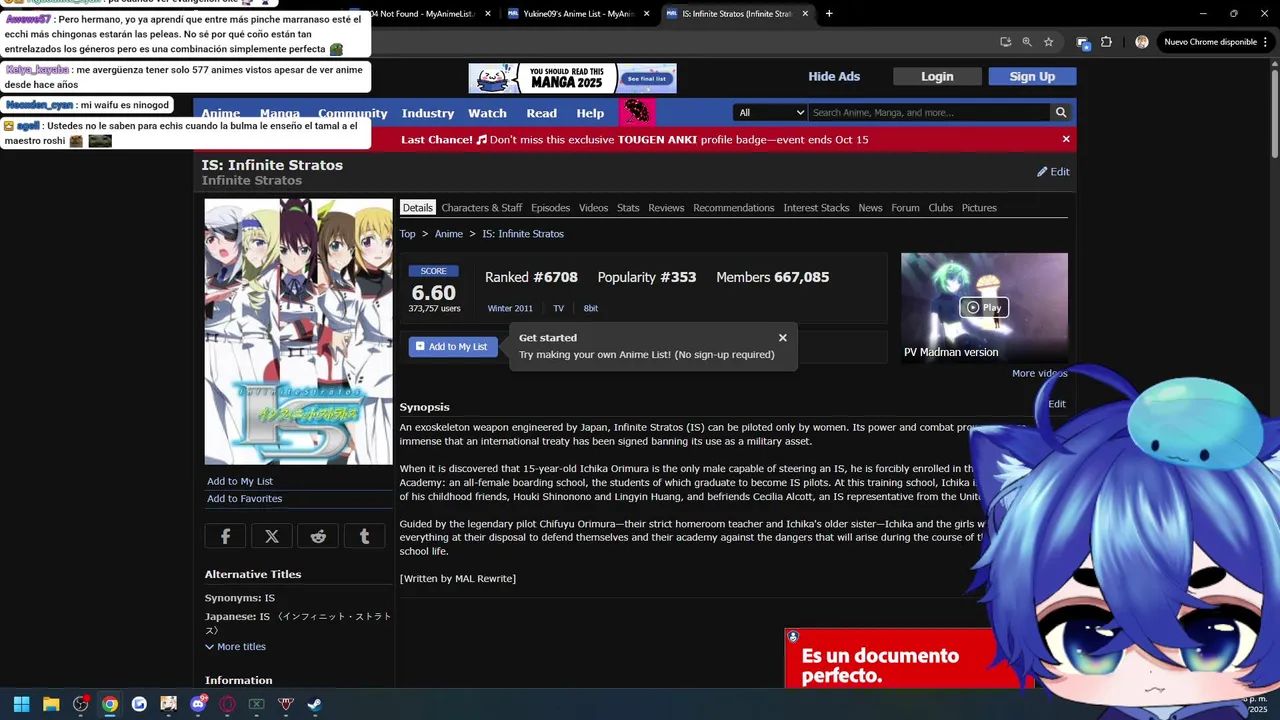Switch to the News tab

pos(870,208)
